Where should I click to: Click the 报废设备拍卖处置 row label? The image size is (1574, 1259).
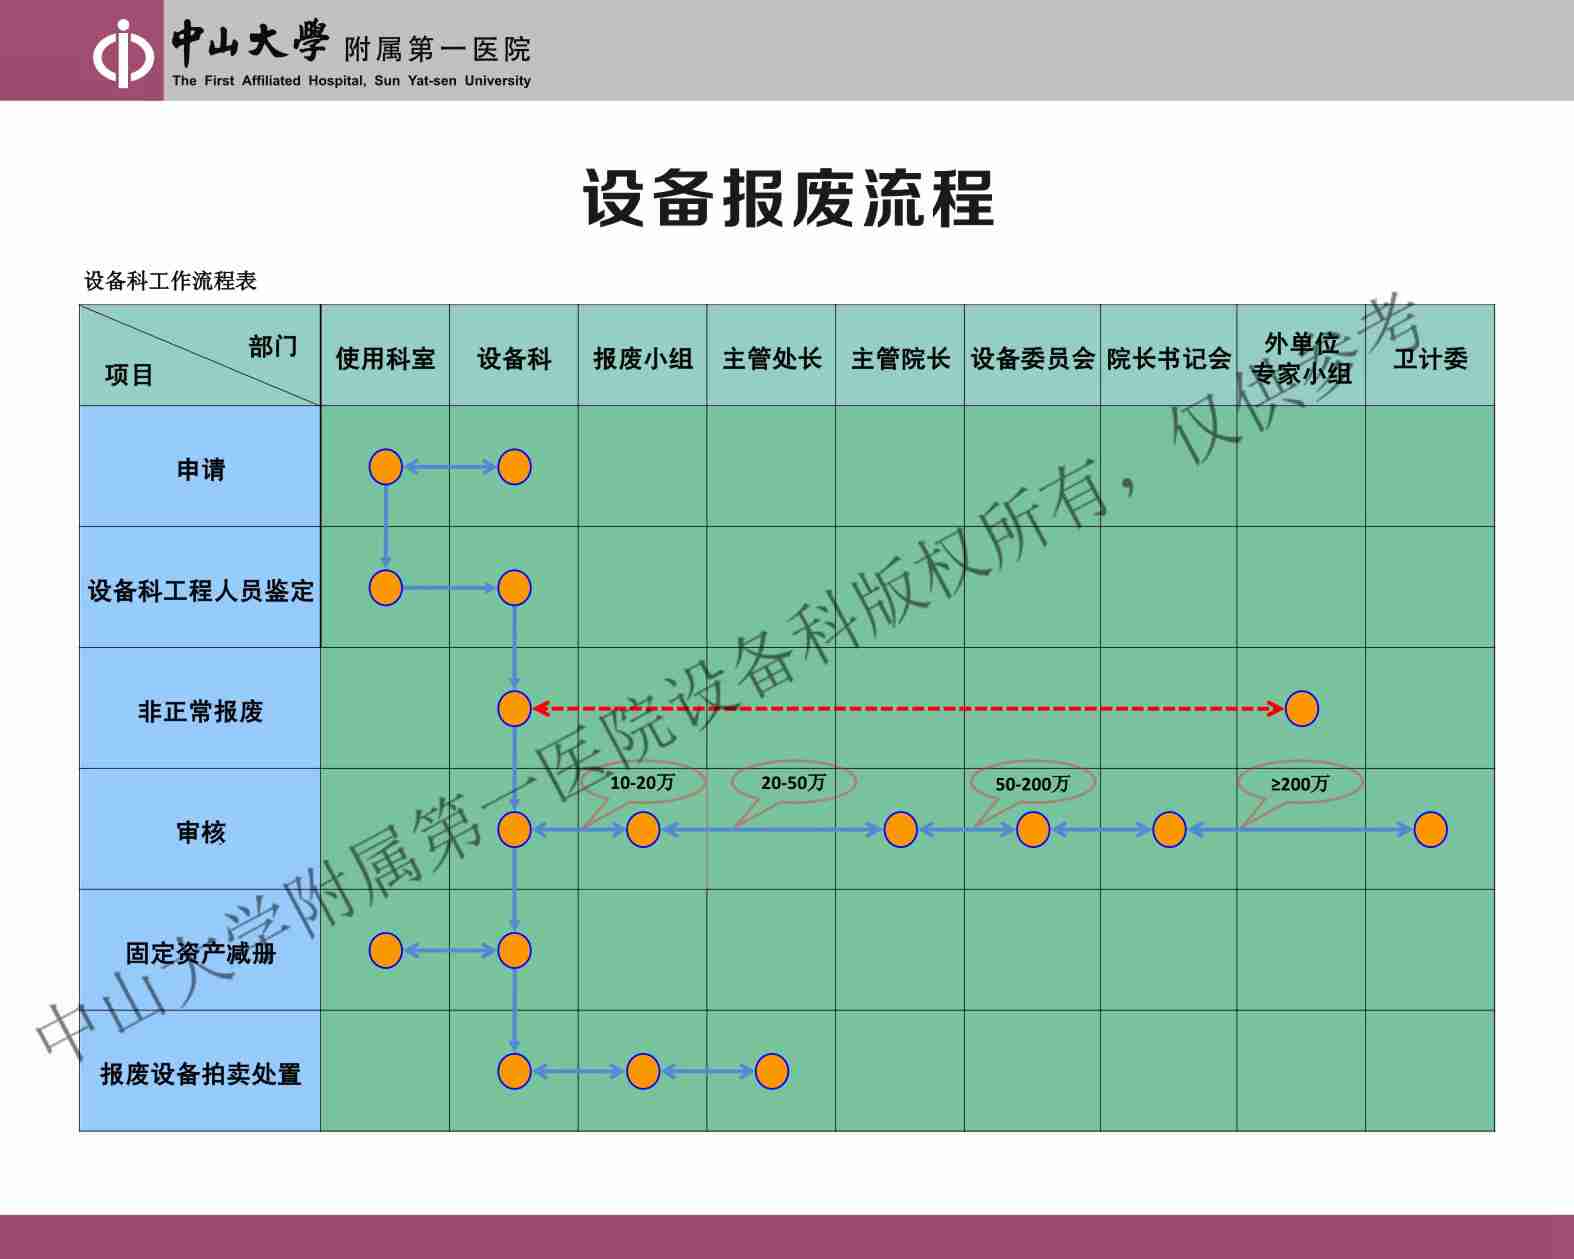pyautogui.click(x=201, y=1074)
